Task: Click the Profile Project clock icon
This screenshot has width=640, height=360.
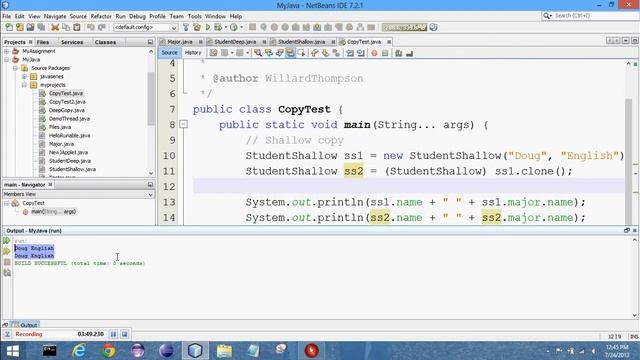Action: 233,27
